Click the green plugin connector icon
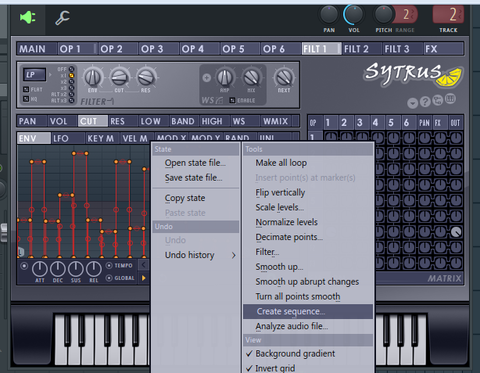This screenshot has height=373, width=480. pos(27,17)
